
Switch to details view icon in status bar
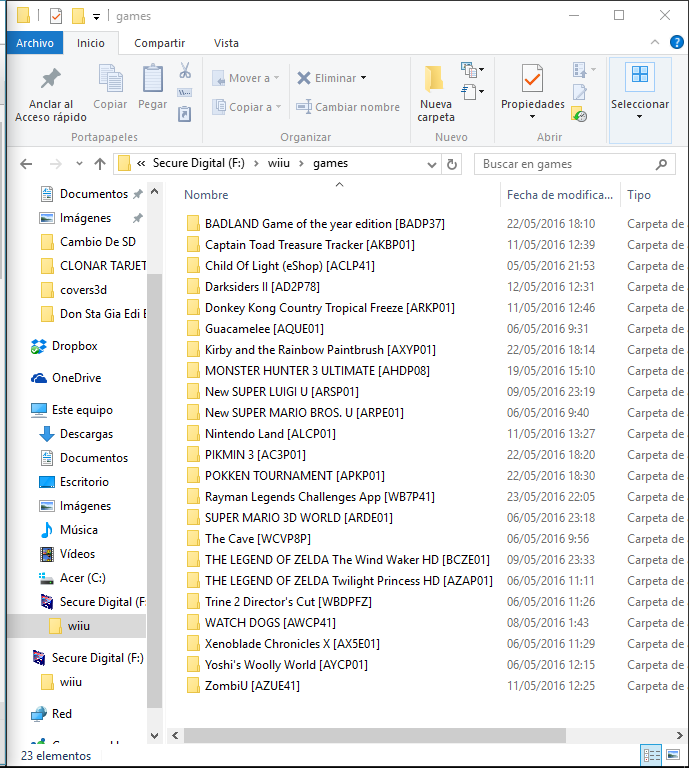point(651,755)
